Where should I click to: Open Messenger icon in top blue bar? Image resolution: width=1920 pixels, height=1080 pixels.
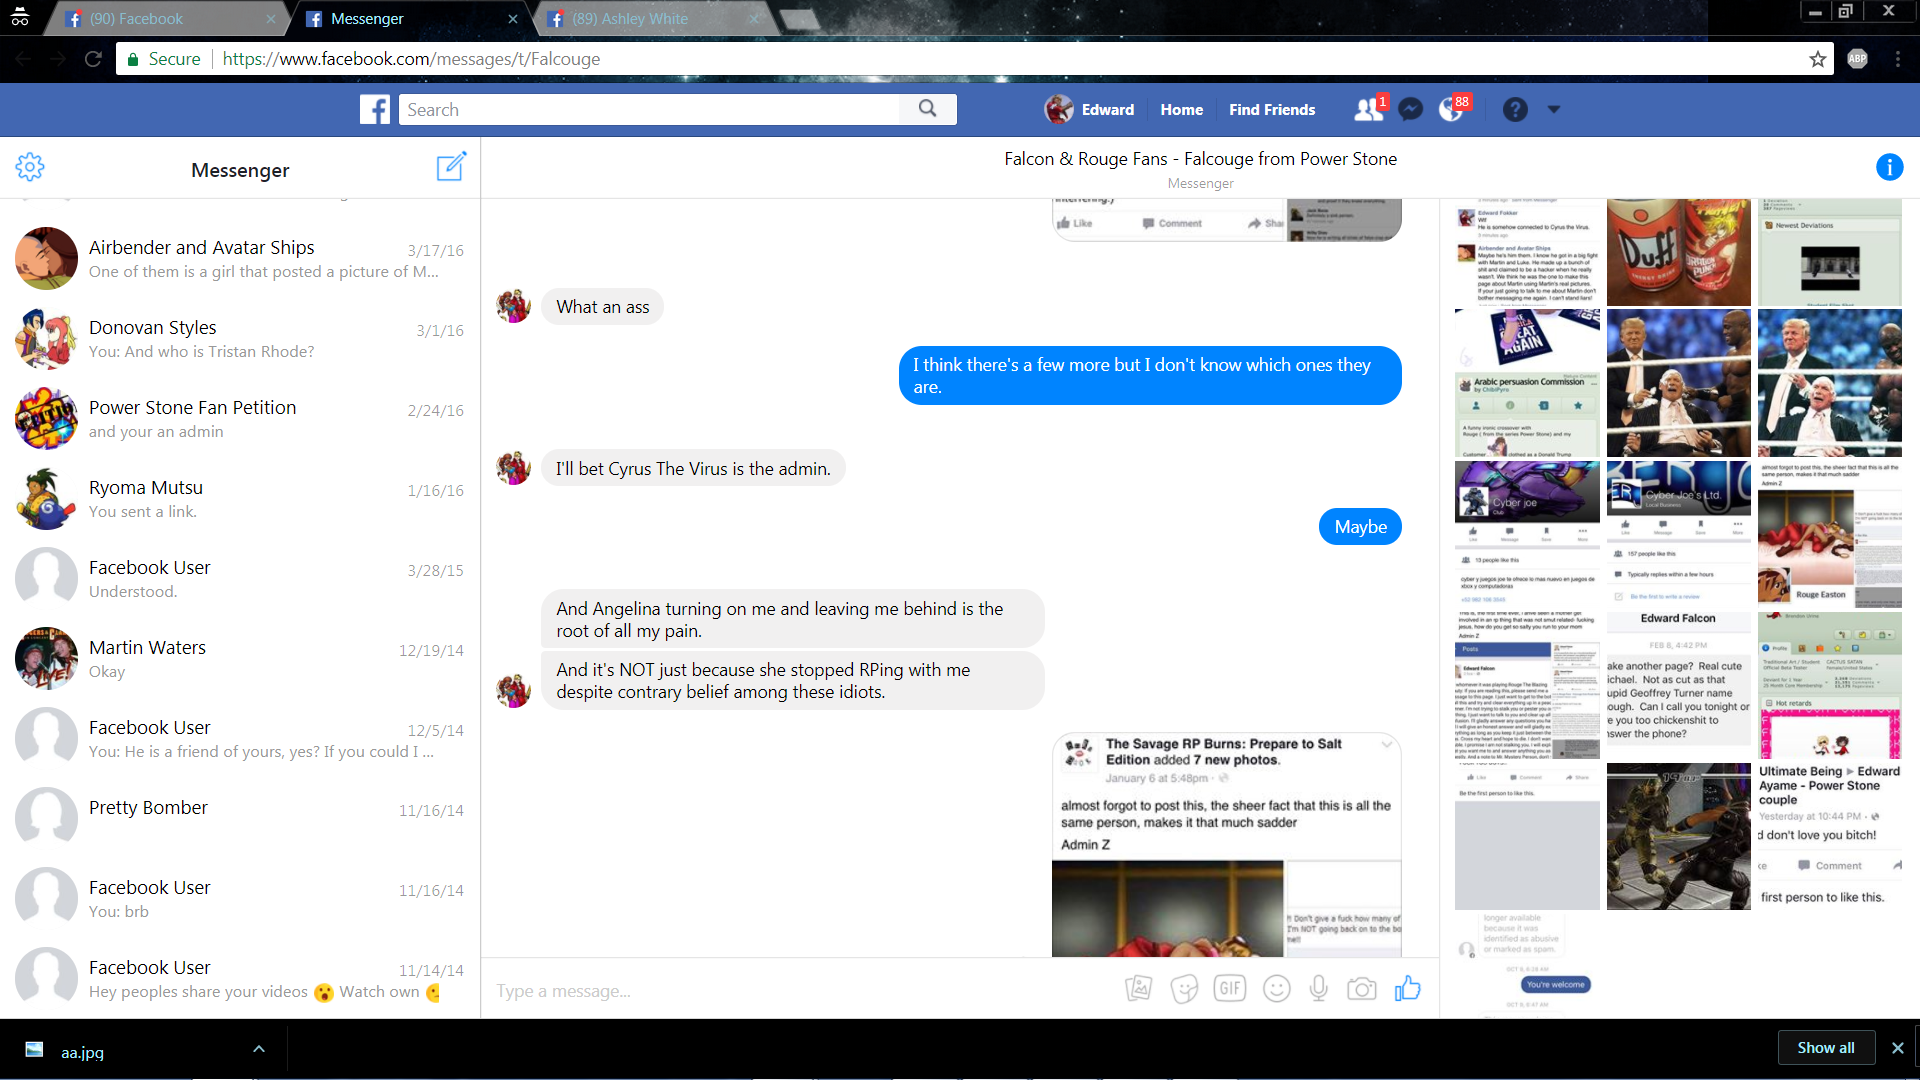tap(1411, 110)
